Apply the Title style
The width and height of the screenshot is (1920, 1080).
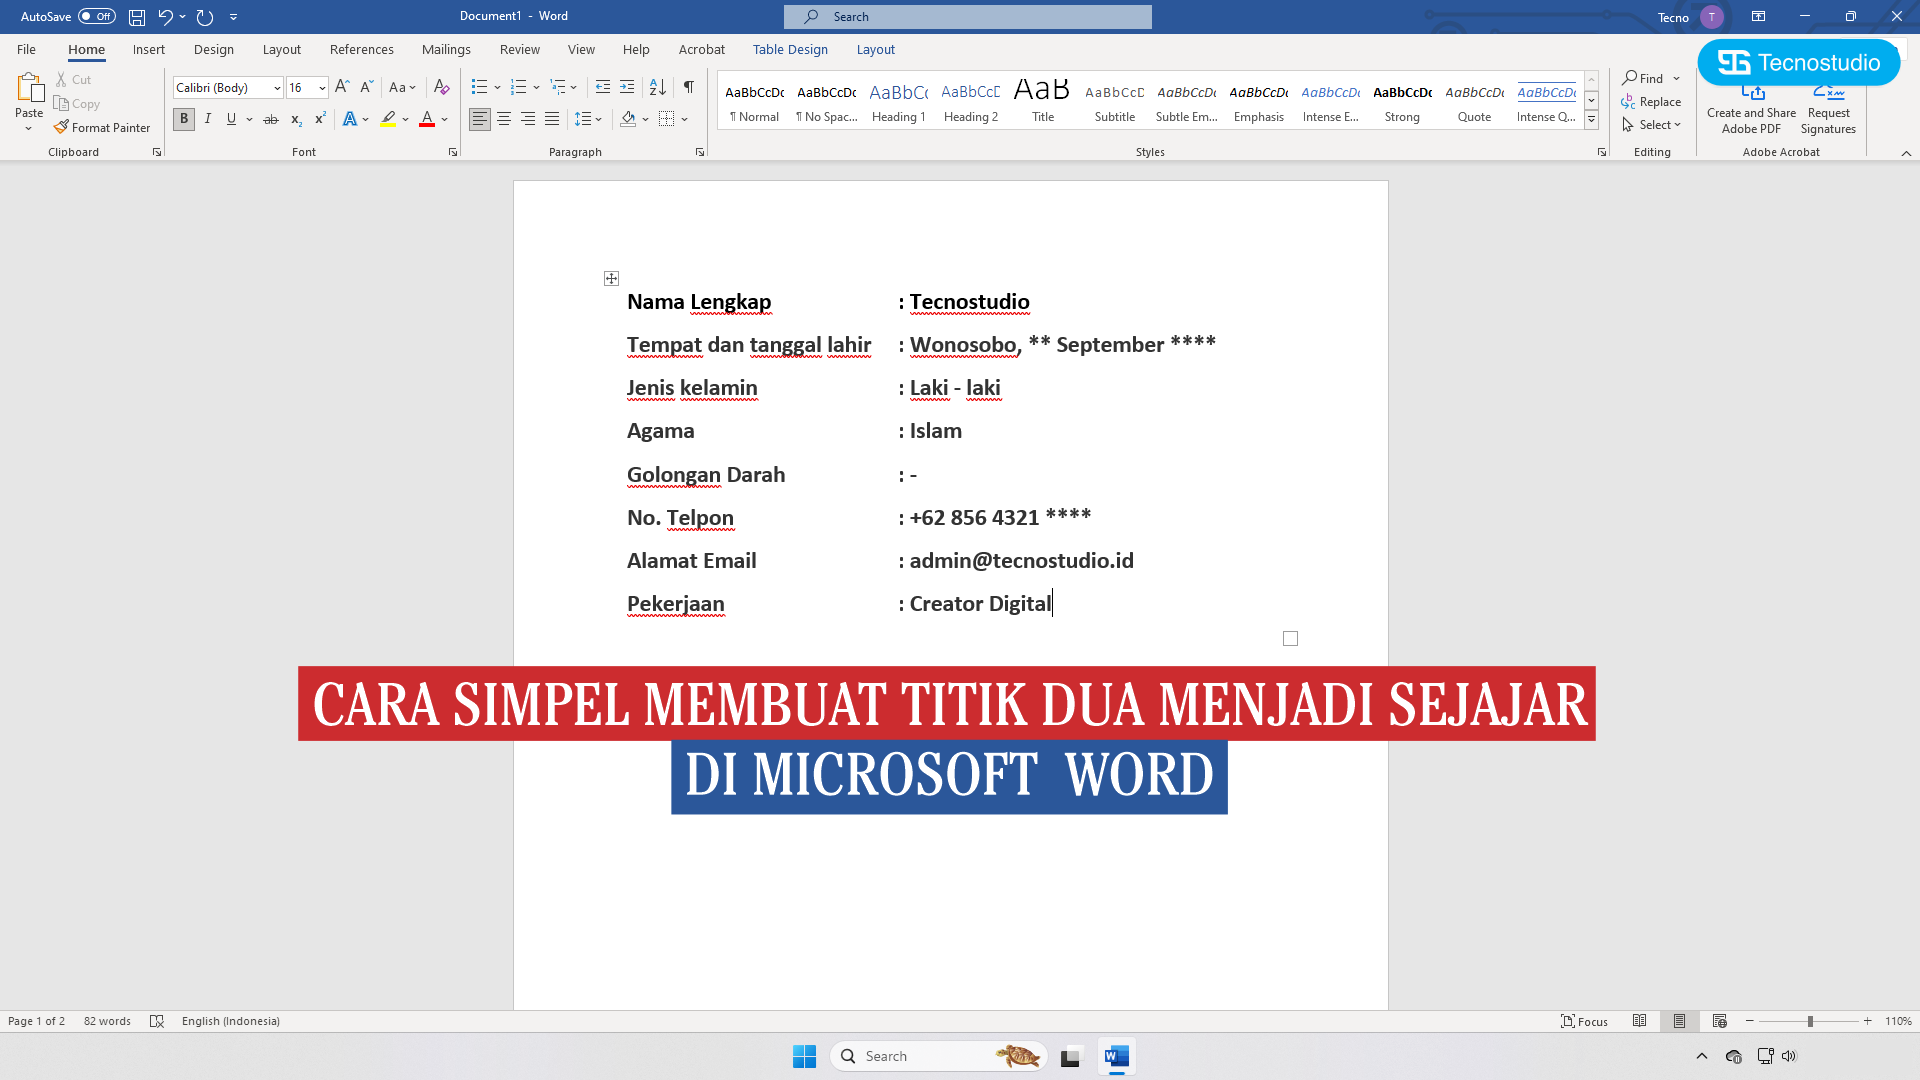pyautogui.click(x=1043, y=101)
